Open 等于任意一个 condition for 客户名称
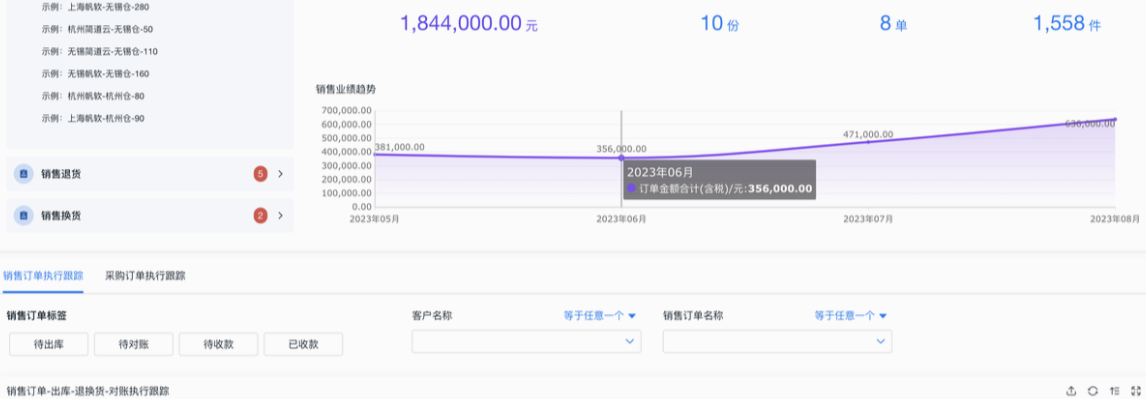 point(600,315)
